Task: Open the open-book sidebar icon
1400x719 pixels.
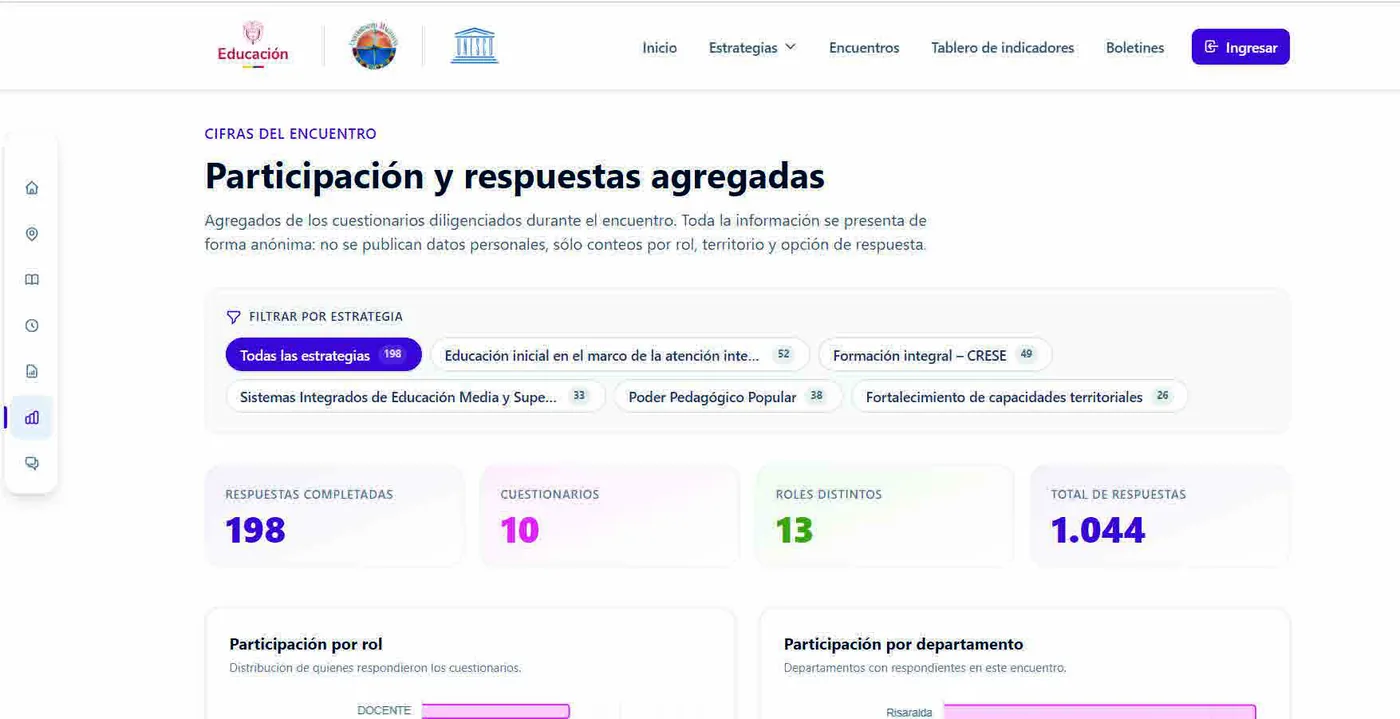Action: [x=32, y=280]
